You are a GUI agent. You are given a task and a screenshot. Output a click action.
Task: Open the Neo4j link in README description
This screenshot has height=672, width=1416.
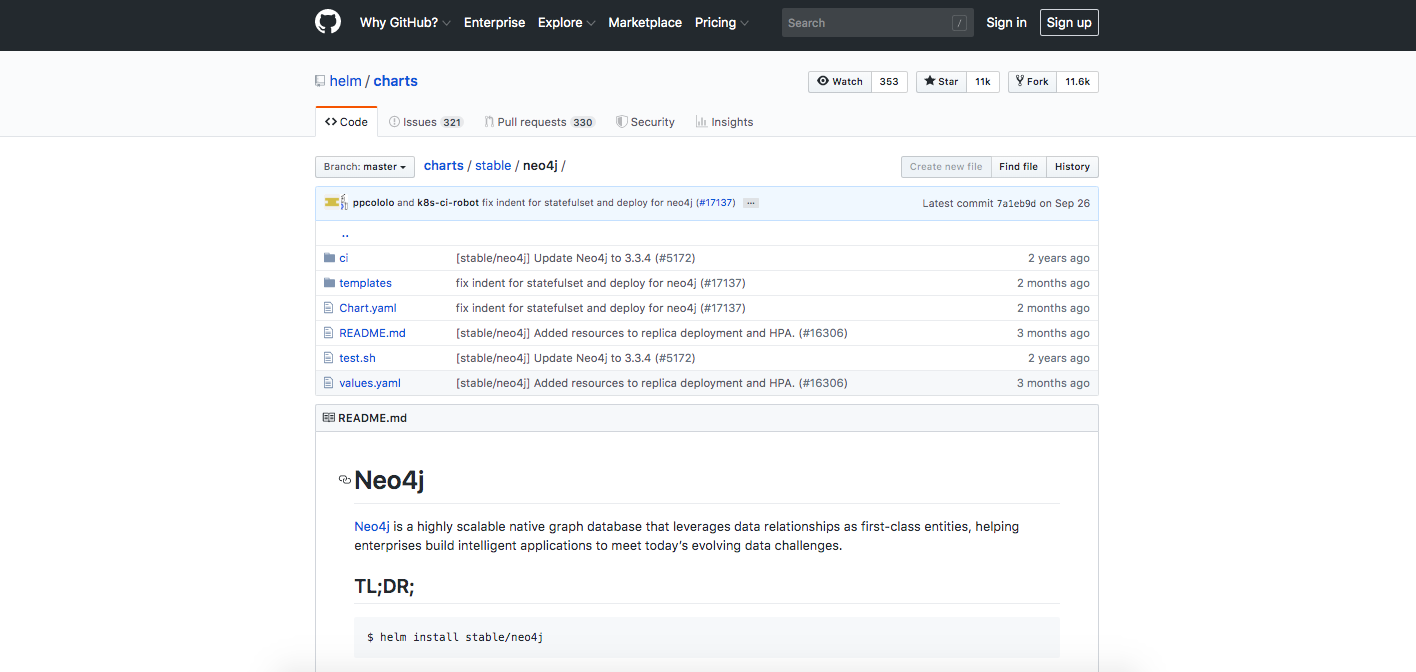(x=372, y=526)
